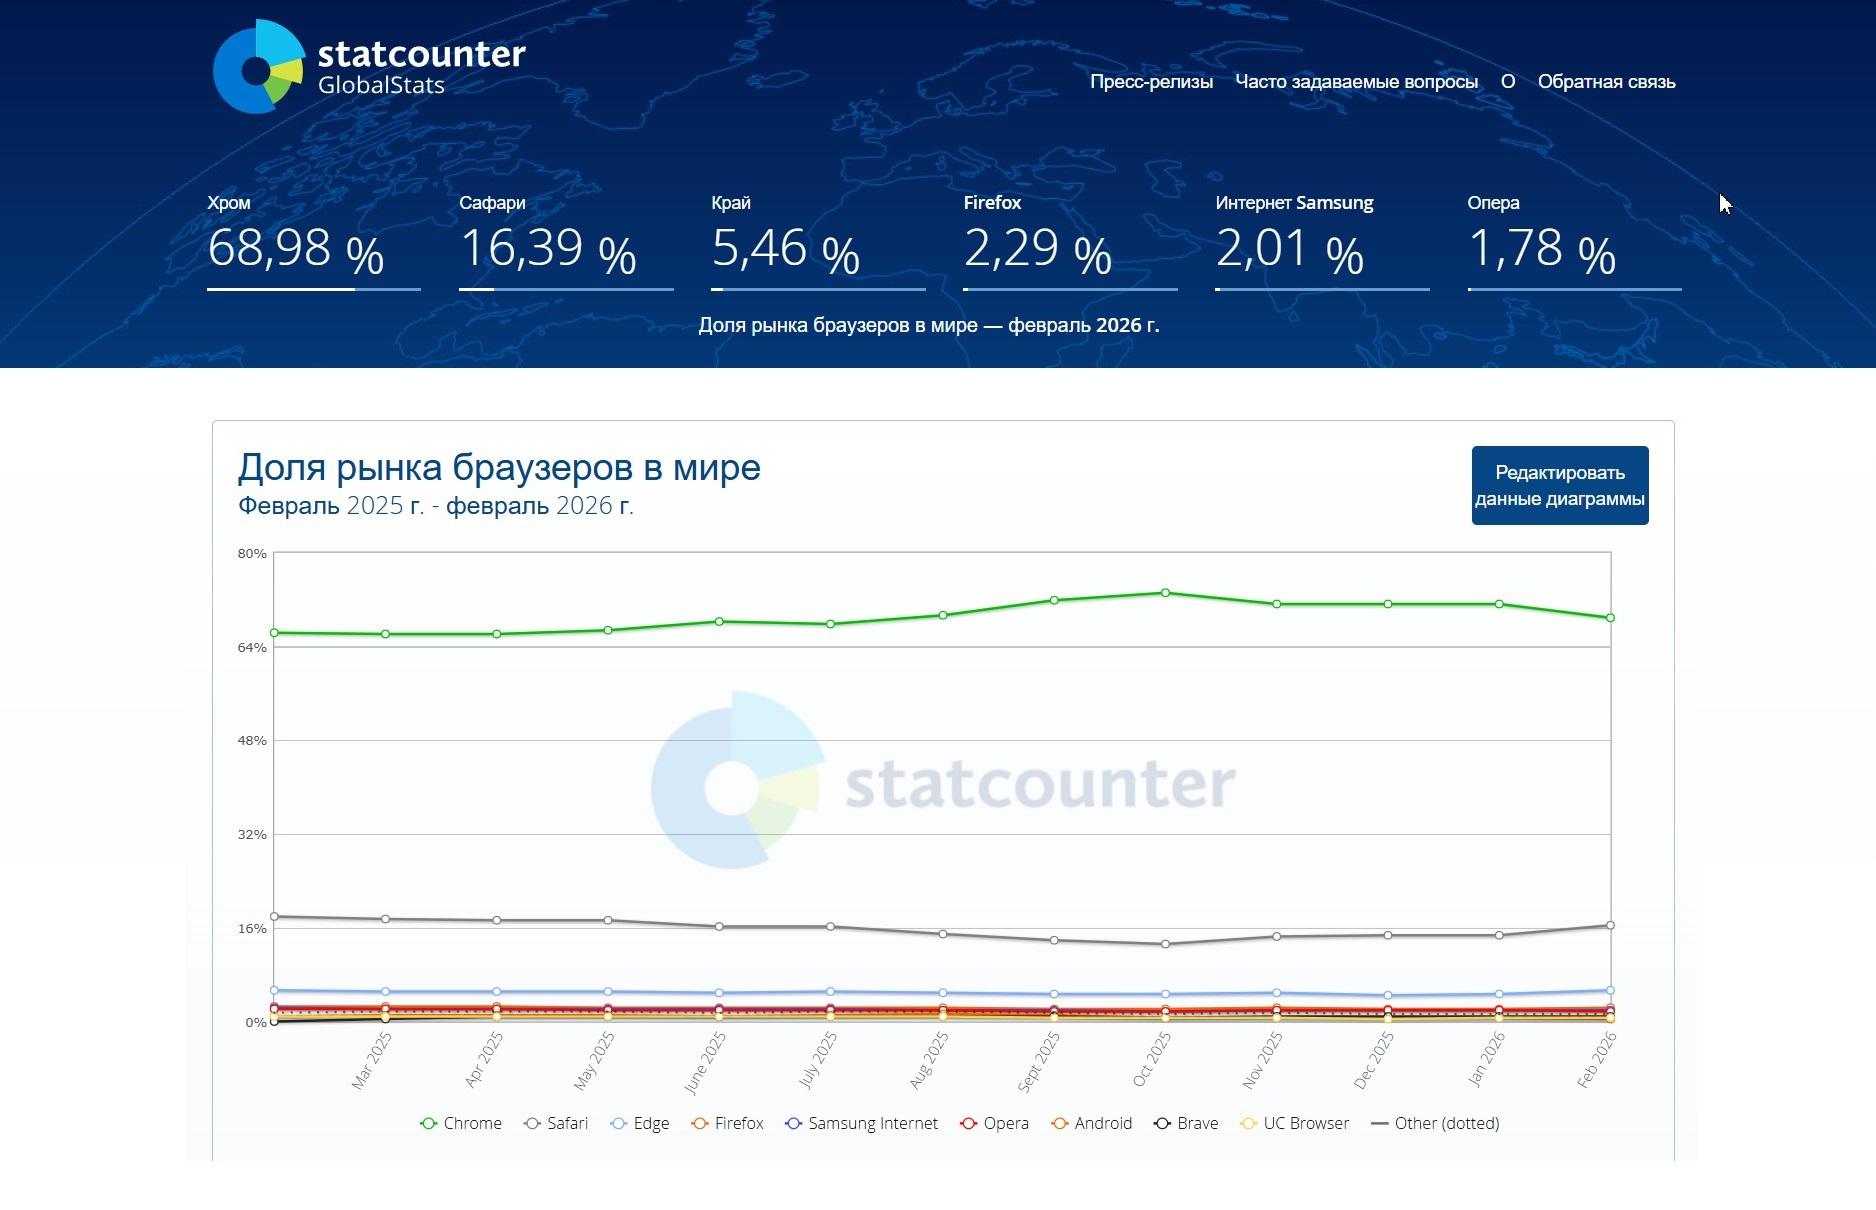
Task: Toggle Edge series in chart legend
Action: pyautogui.click(x=639, y=1123)
